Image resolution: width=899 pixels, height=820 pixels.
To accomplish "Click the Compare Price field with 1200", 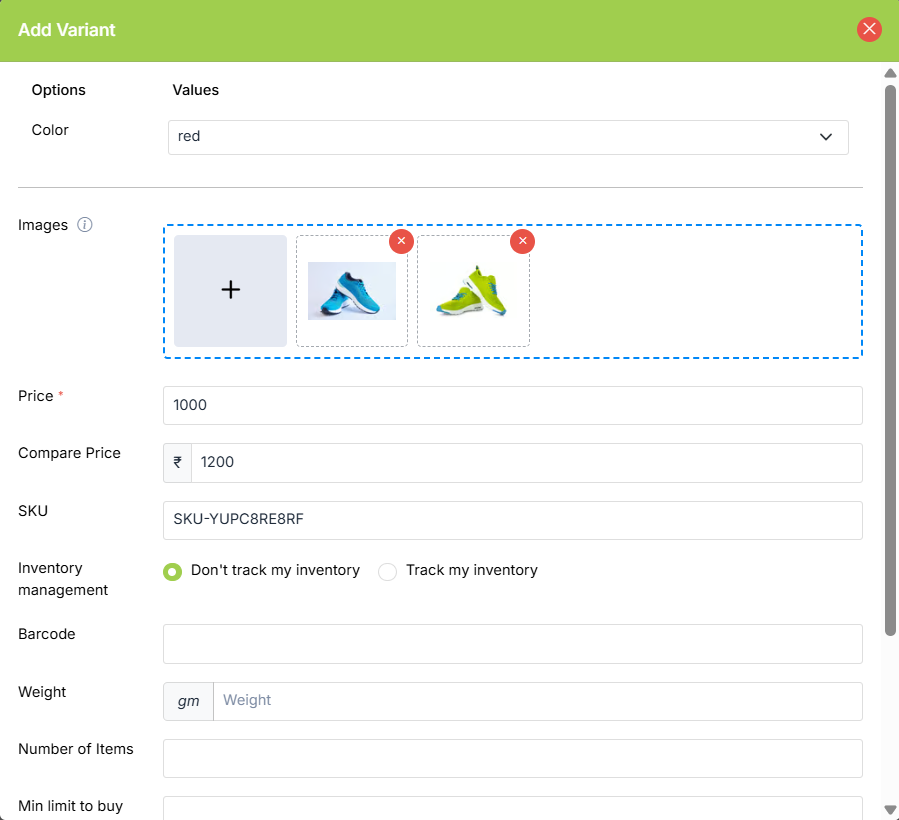I will (x=525, y=463).
